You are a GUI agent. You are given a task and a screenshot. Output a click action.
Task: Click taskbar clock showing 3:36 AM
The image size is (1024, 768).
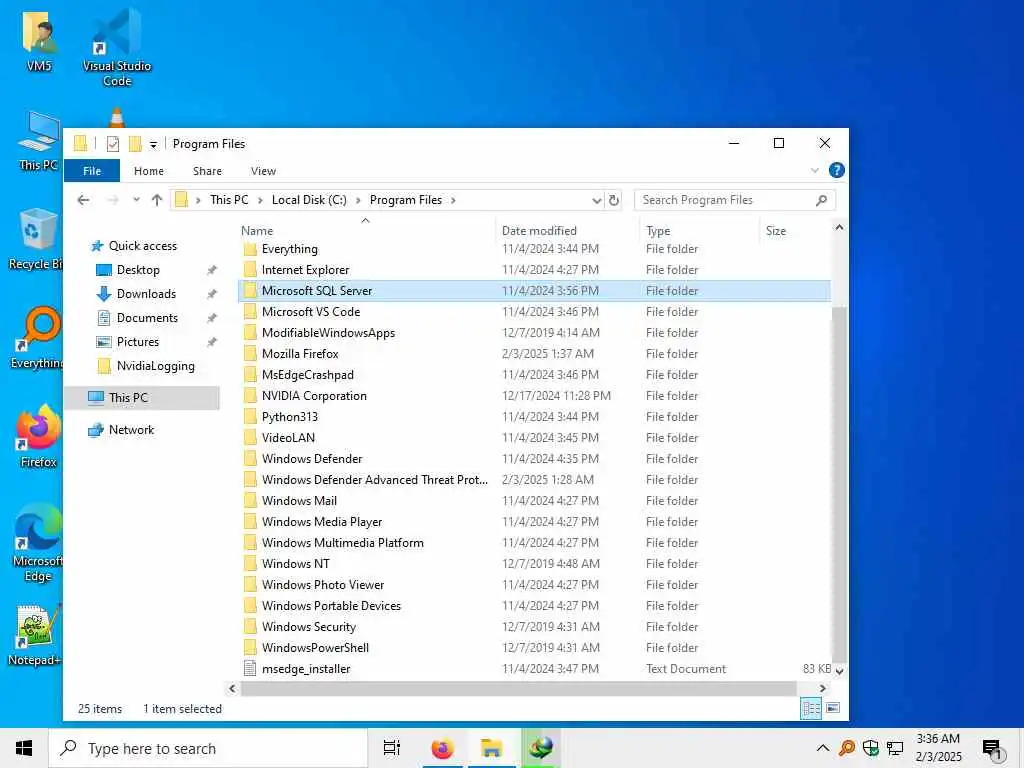(938, 748)
